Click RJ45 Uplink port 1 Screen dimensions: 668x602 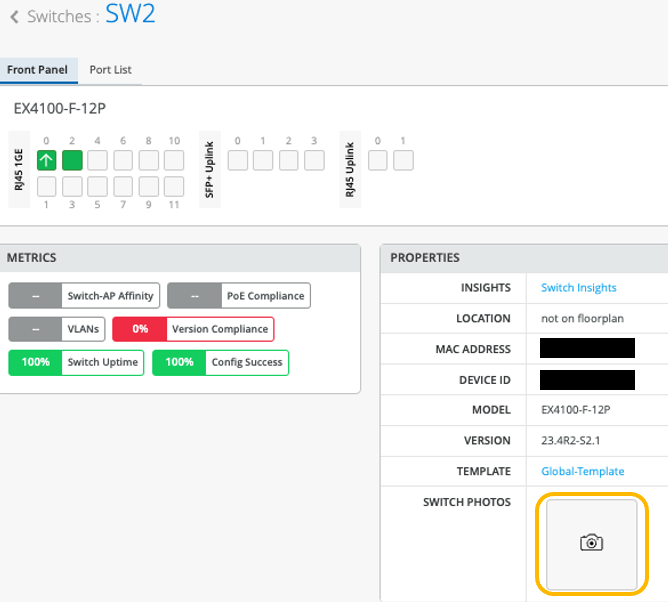click(403, 160)
